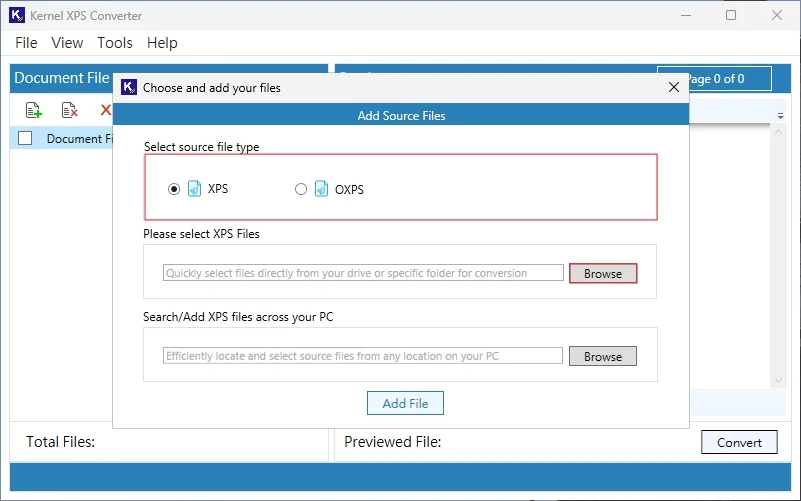Close the Choose and add your files dialog
This screenshot has height=501, width=801.
pyautogui.click(x=674, y=87)
